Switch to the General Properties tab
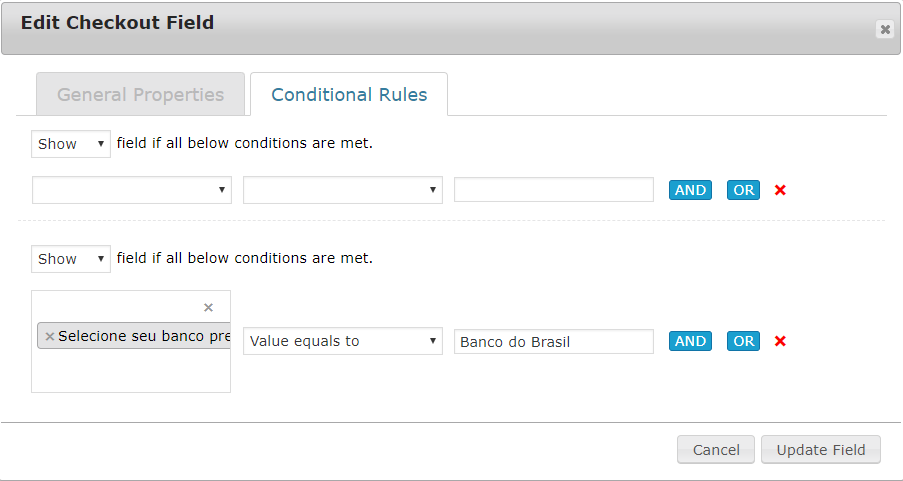Viewport: 903px width, 481px height. point(140,95)
